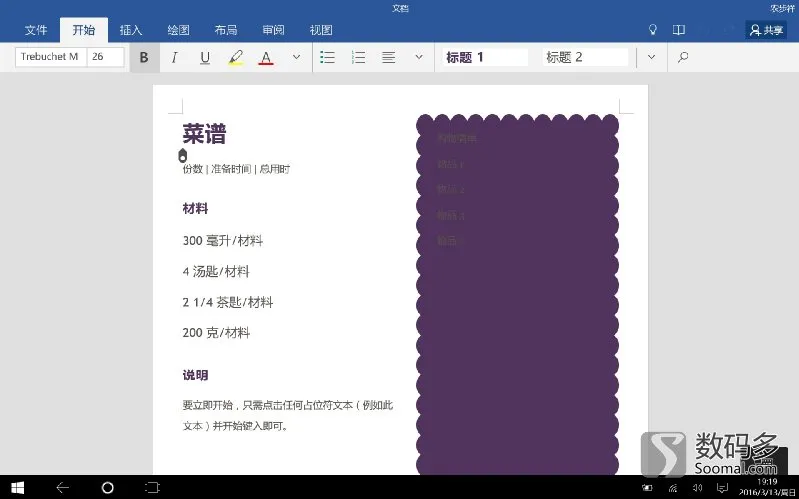Expand more paragraph options chevron
The height and width of the screenshot is (499, 799).
click(x=419, y=57)
